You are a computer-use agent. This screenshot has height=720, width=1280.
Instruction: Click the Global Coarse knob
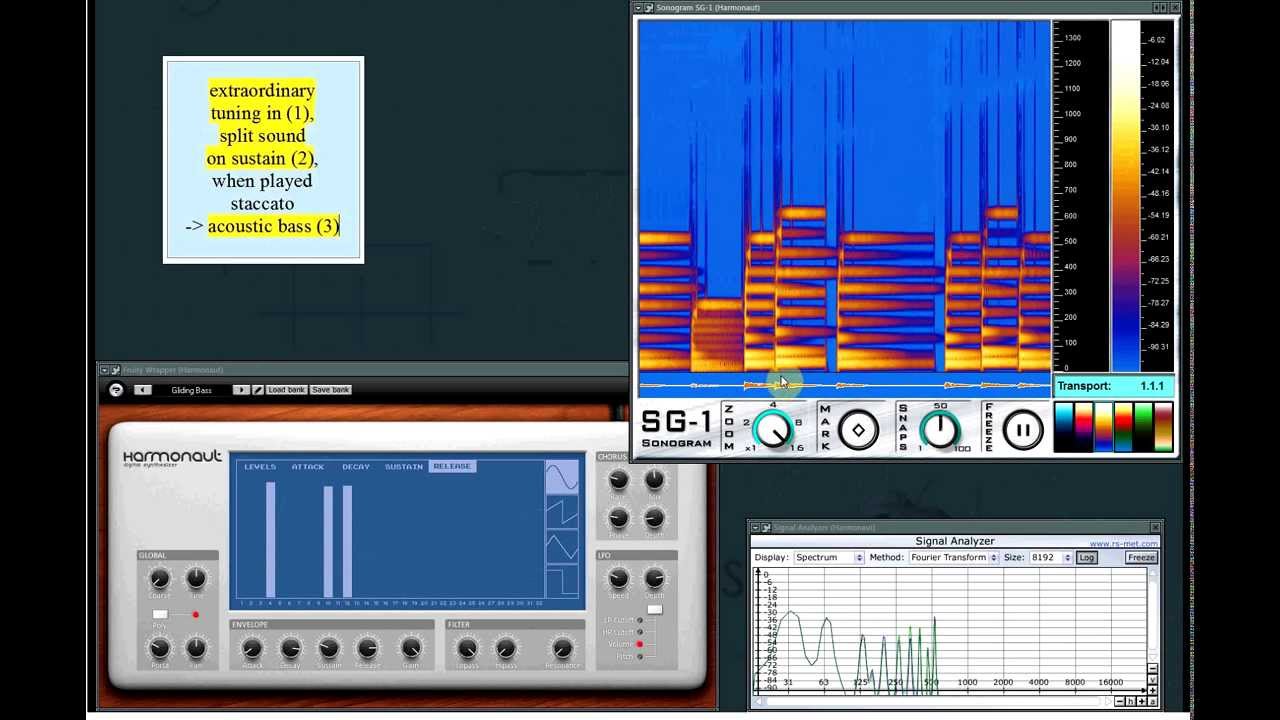pos(159,578)
